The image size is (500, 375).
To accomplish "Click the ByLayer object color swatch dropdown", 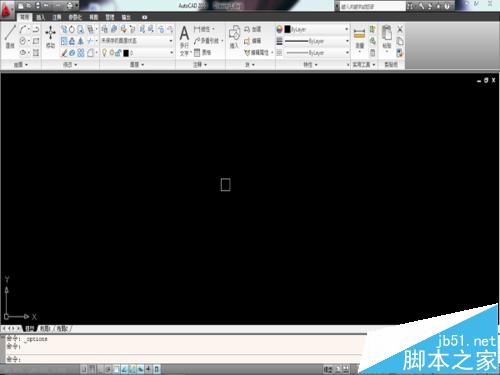I will (316, 29).
